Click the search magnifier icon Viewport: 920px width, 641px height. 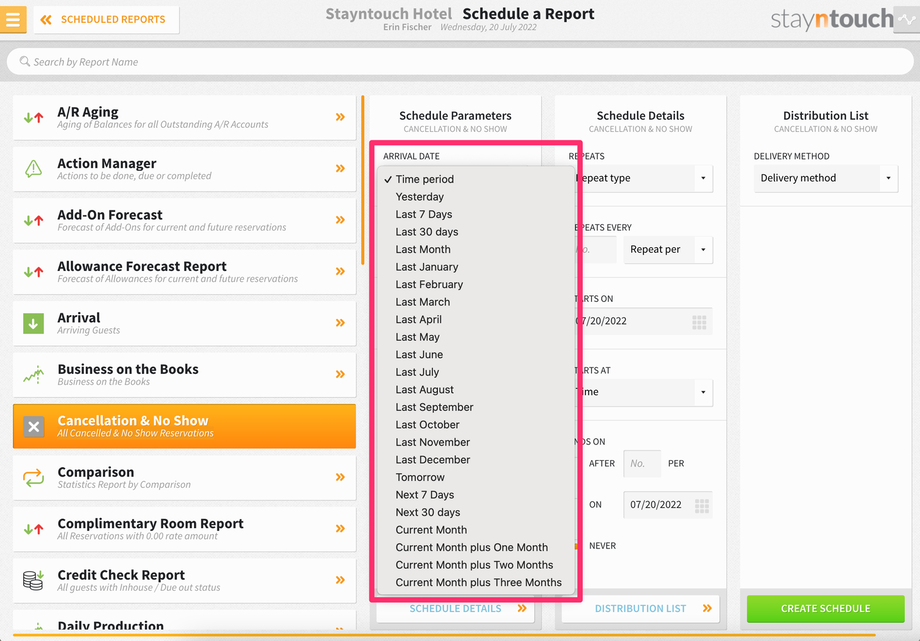(x=25, y=61)
